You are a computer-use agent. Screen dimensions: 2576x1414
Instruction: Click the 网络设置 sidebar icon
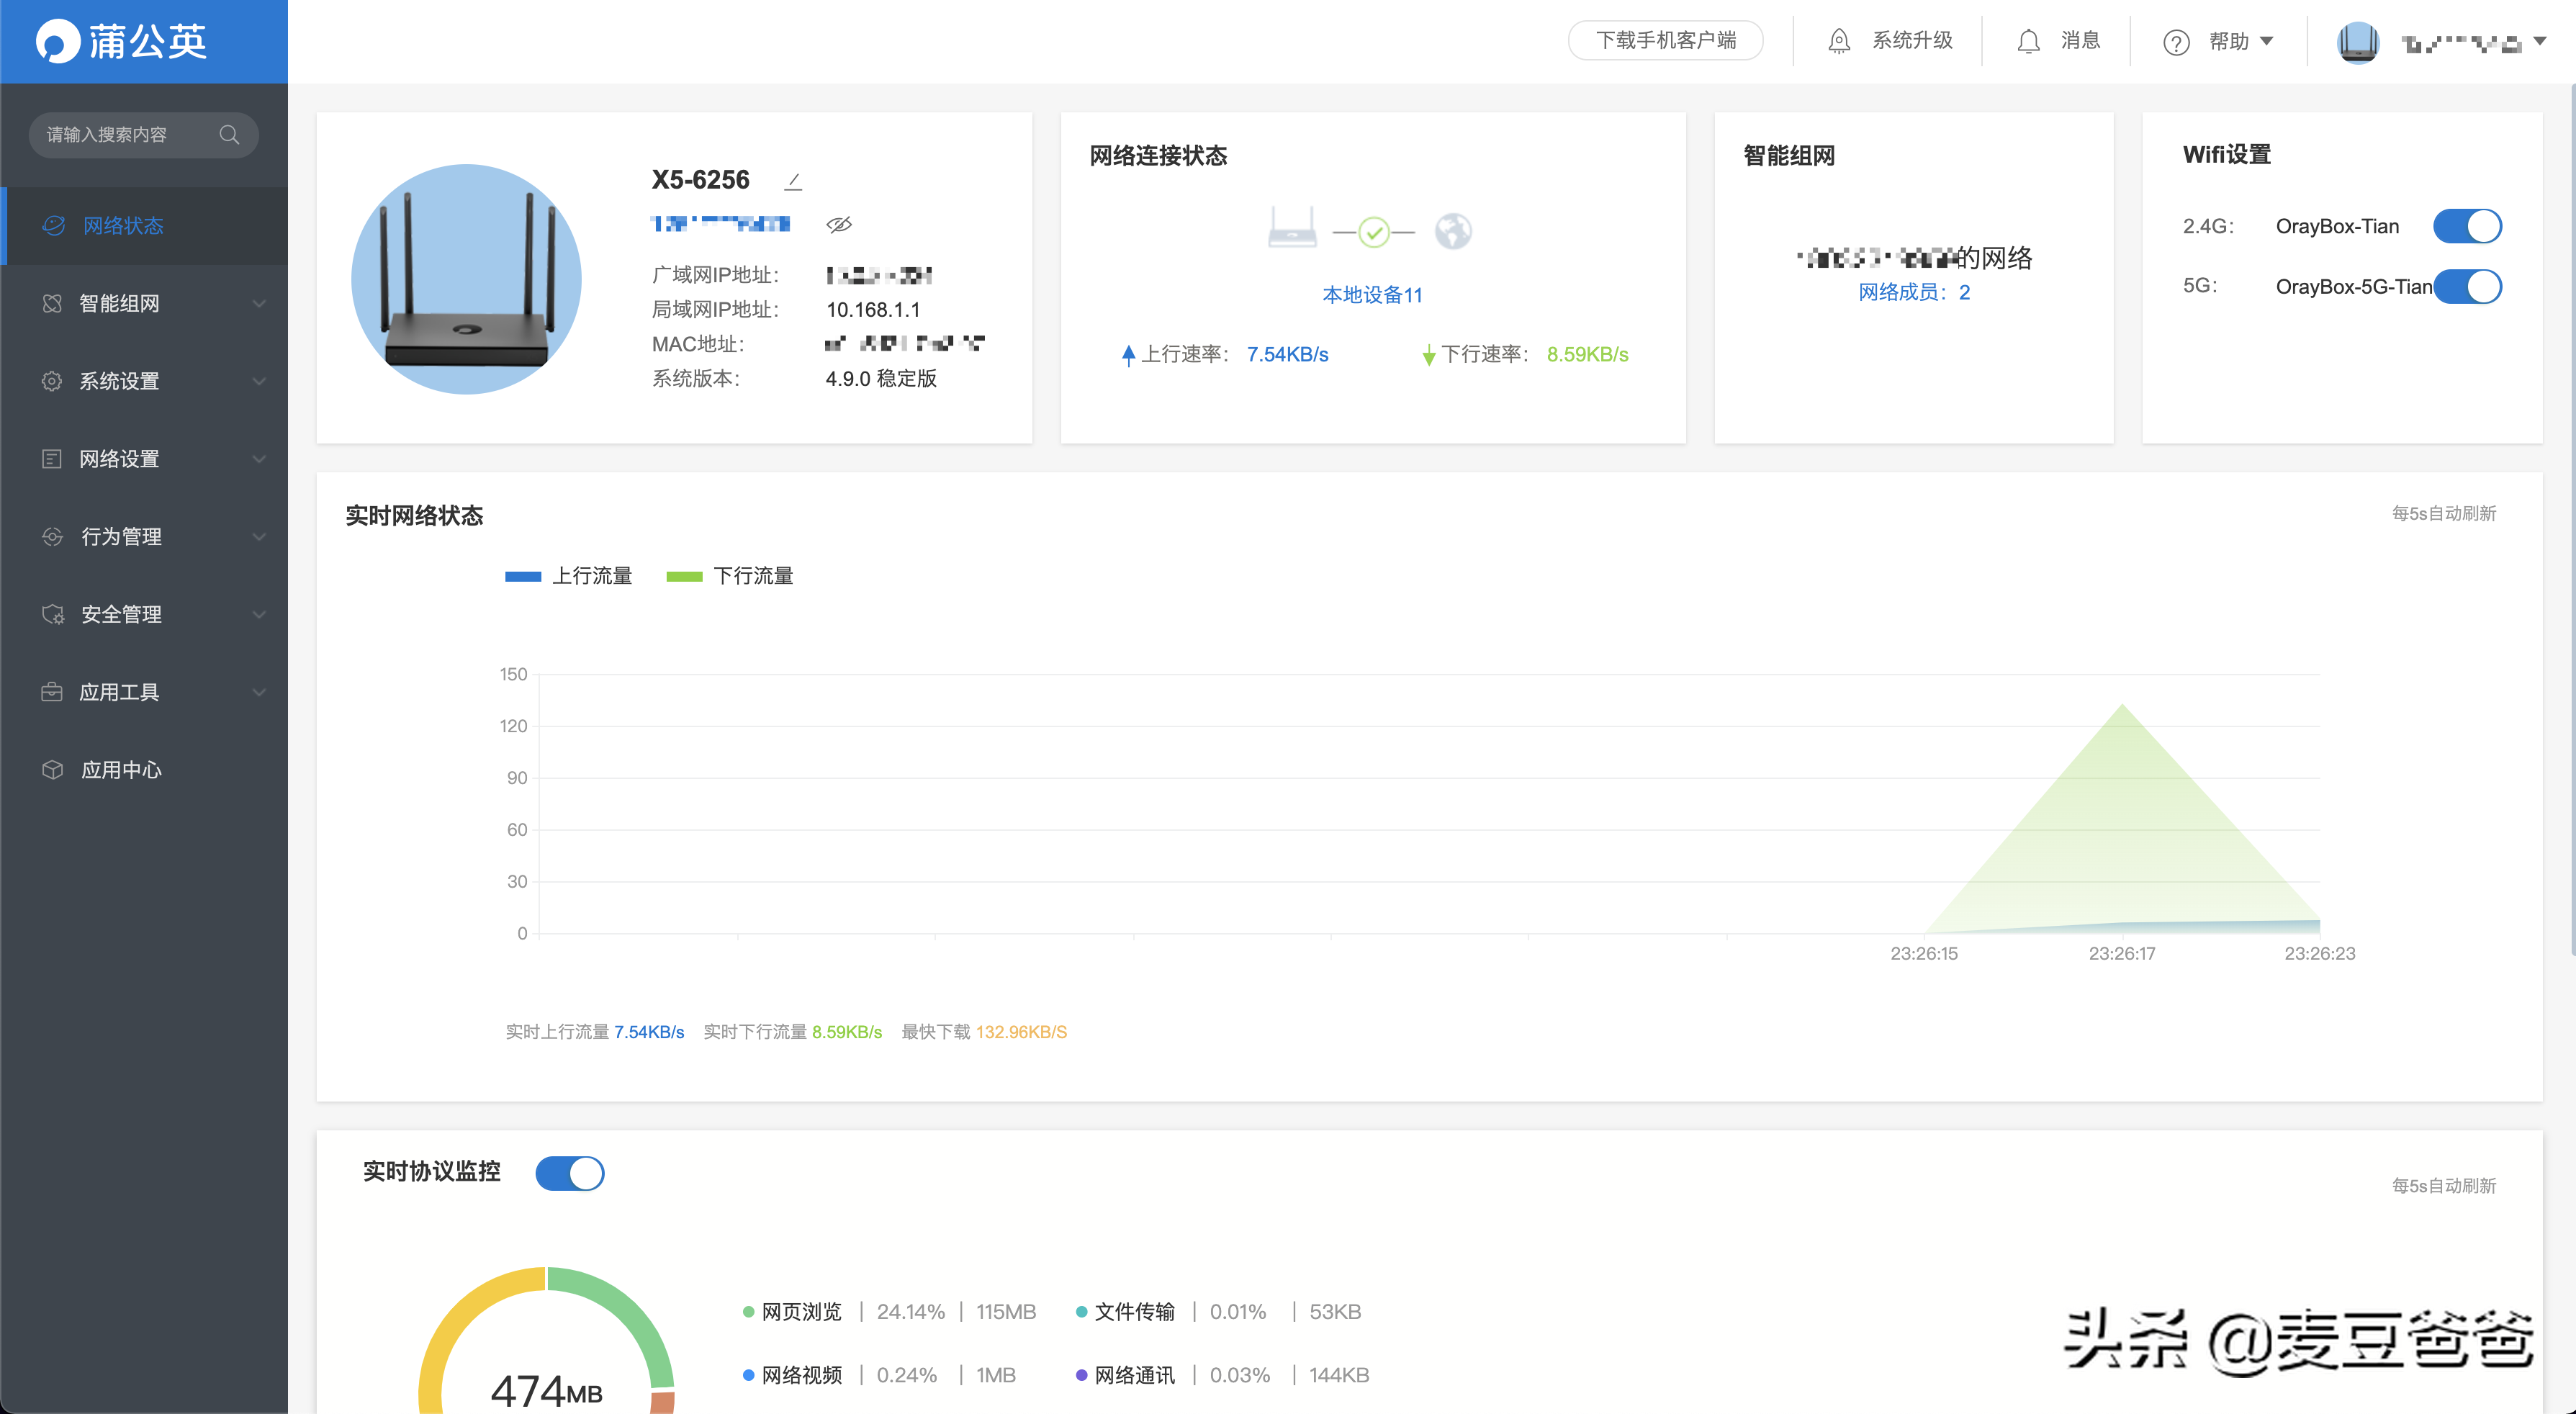52,459
